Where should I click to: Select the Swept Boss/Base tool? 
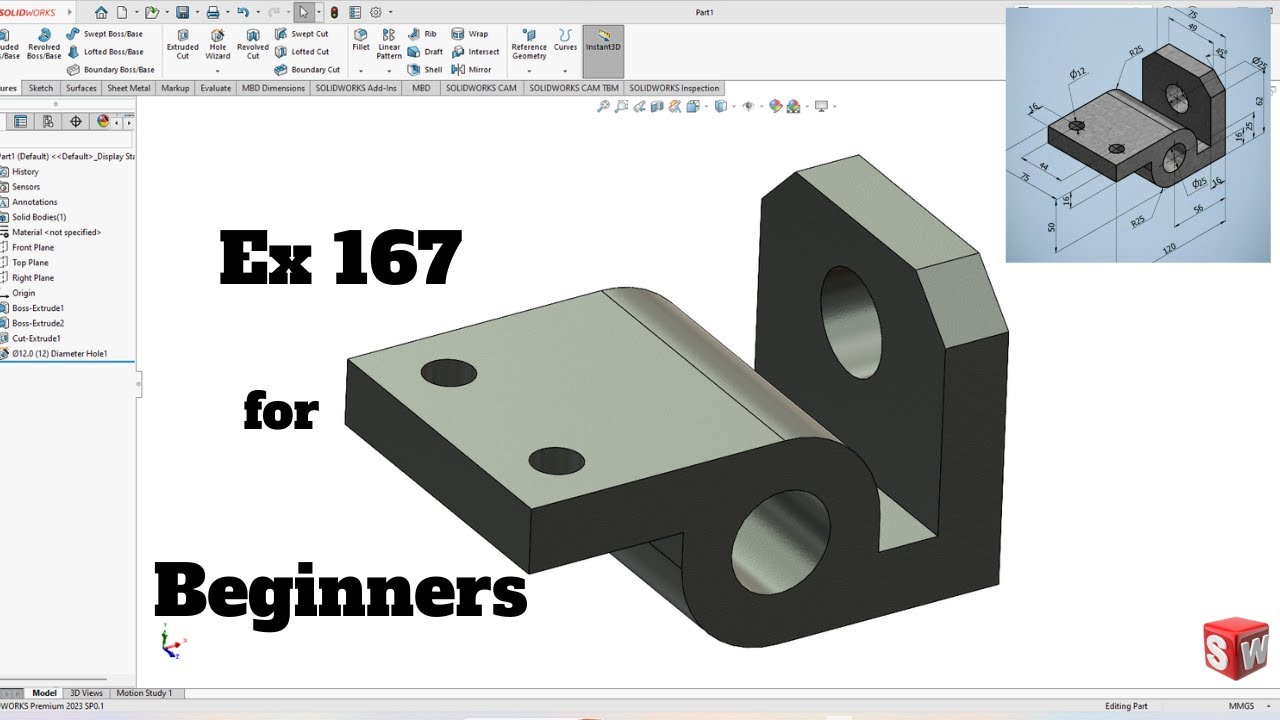[105, 34]
